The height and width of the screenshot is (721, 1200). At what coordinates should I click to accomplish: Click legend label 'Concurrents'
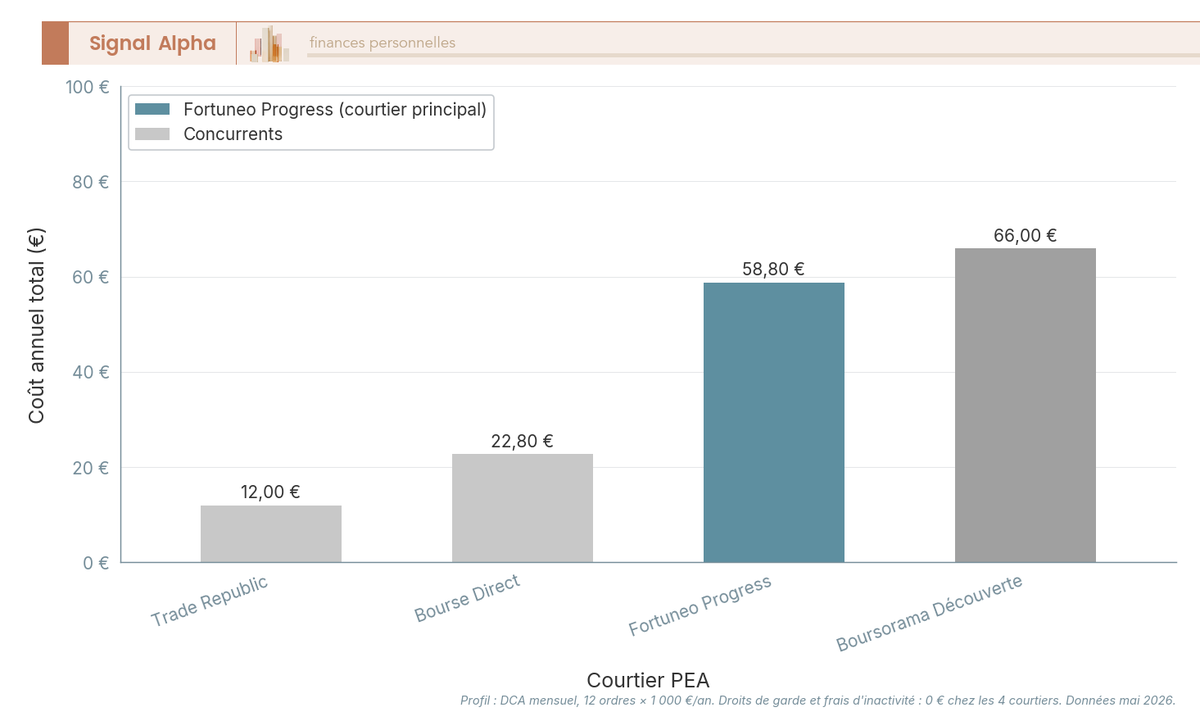tap(233, 134)
